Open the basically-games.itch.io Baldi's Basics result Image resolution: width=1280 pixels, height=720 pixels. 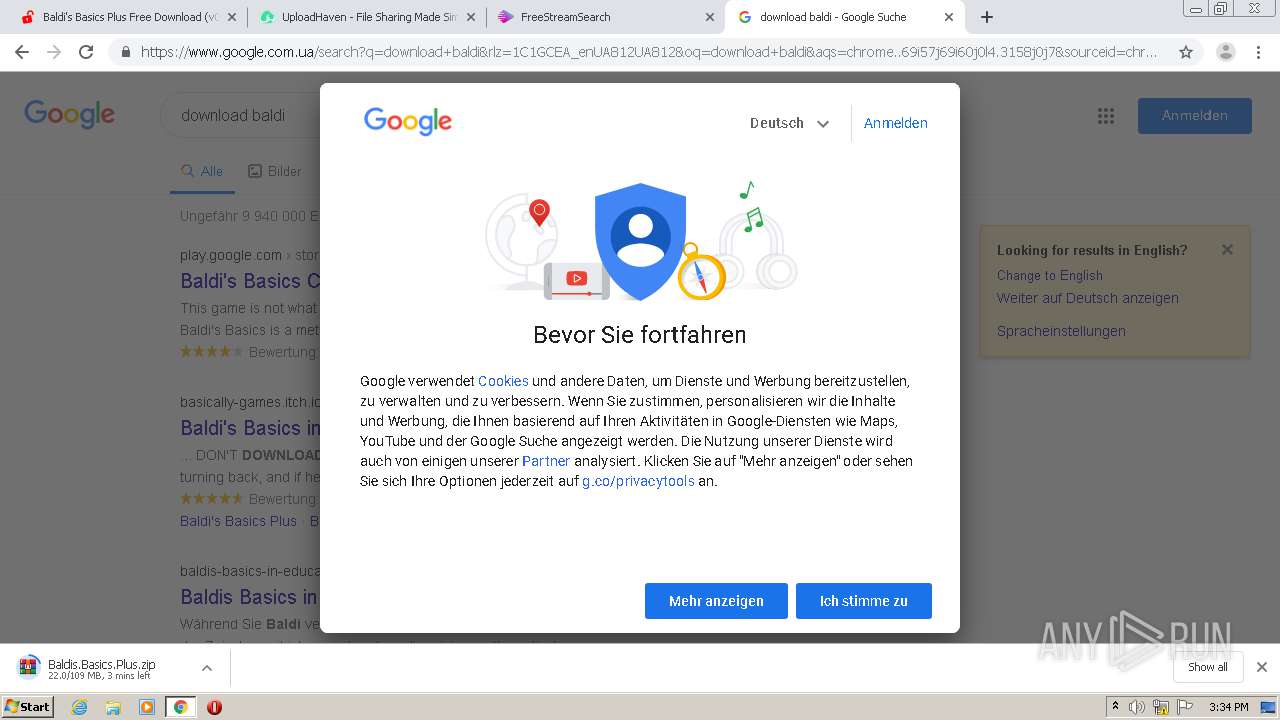pyautogui.click(x=250, y=428)
